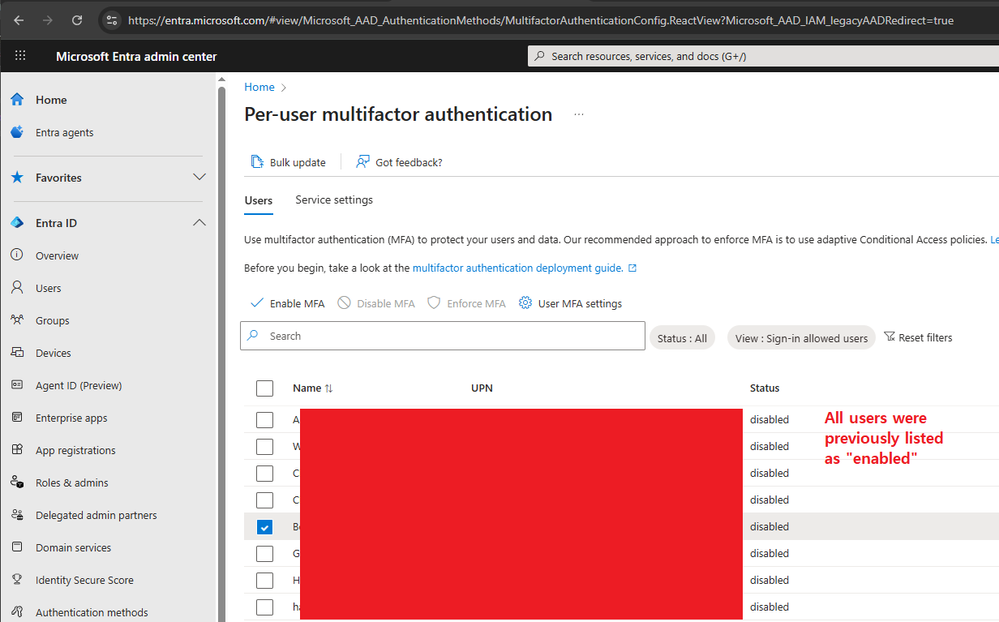Click the Home house icon in sidebar

click(17, 99)
